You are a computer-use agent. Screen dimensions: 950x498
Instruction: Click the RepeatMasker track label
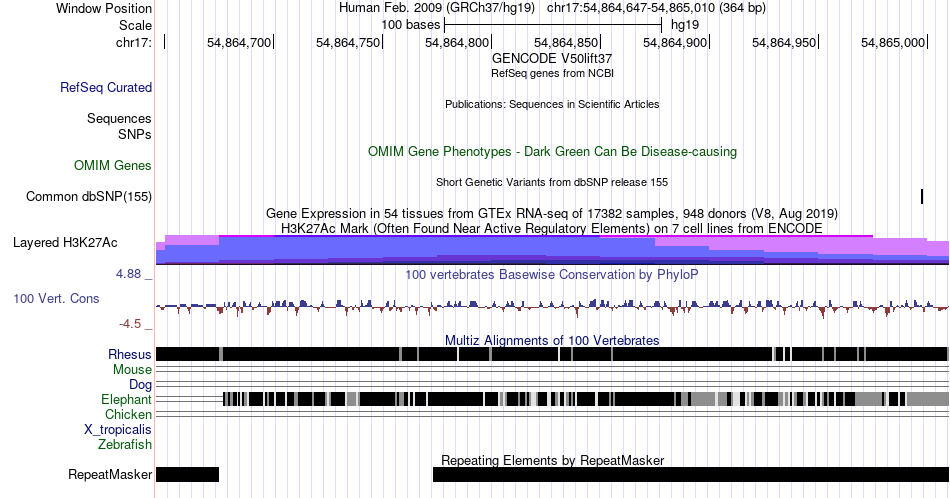[x=110, y=474]
